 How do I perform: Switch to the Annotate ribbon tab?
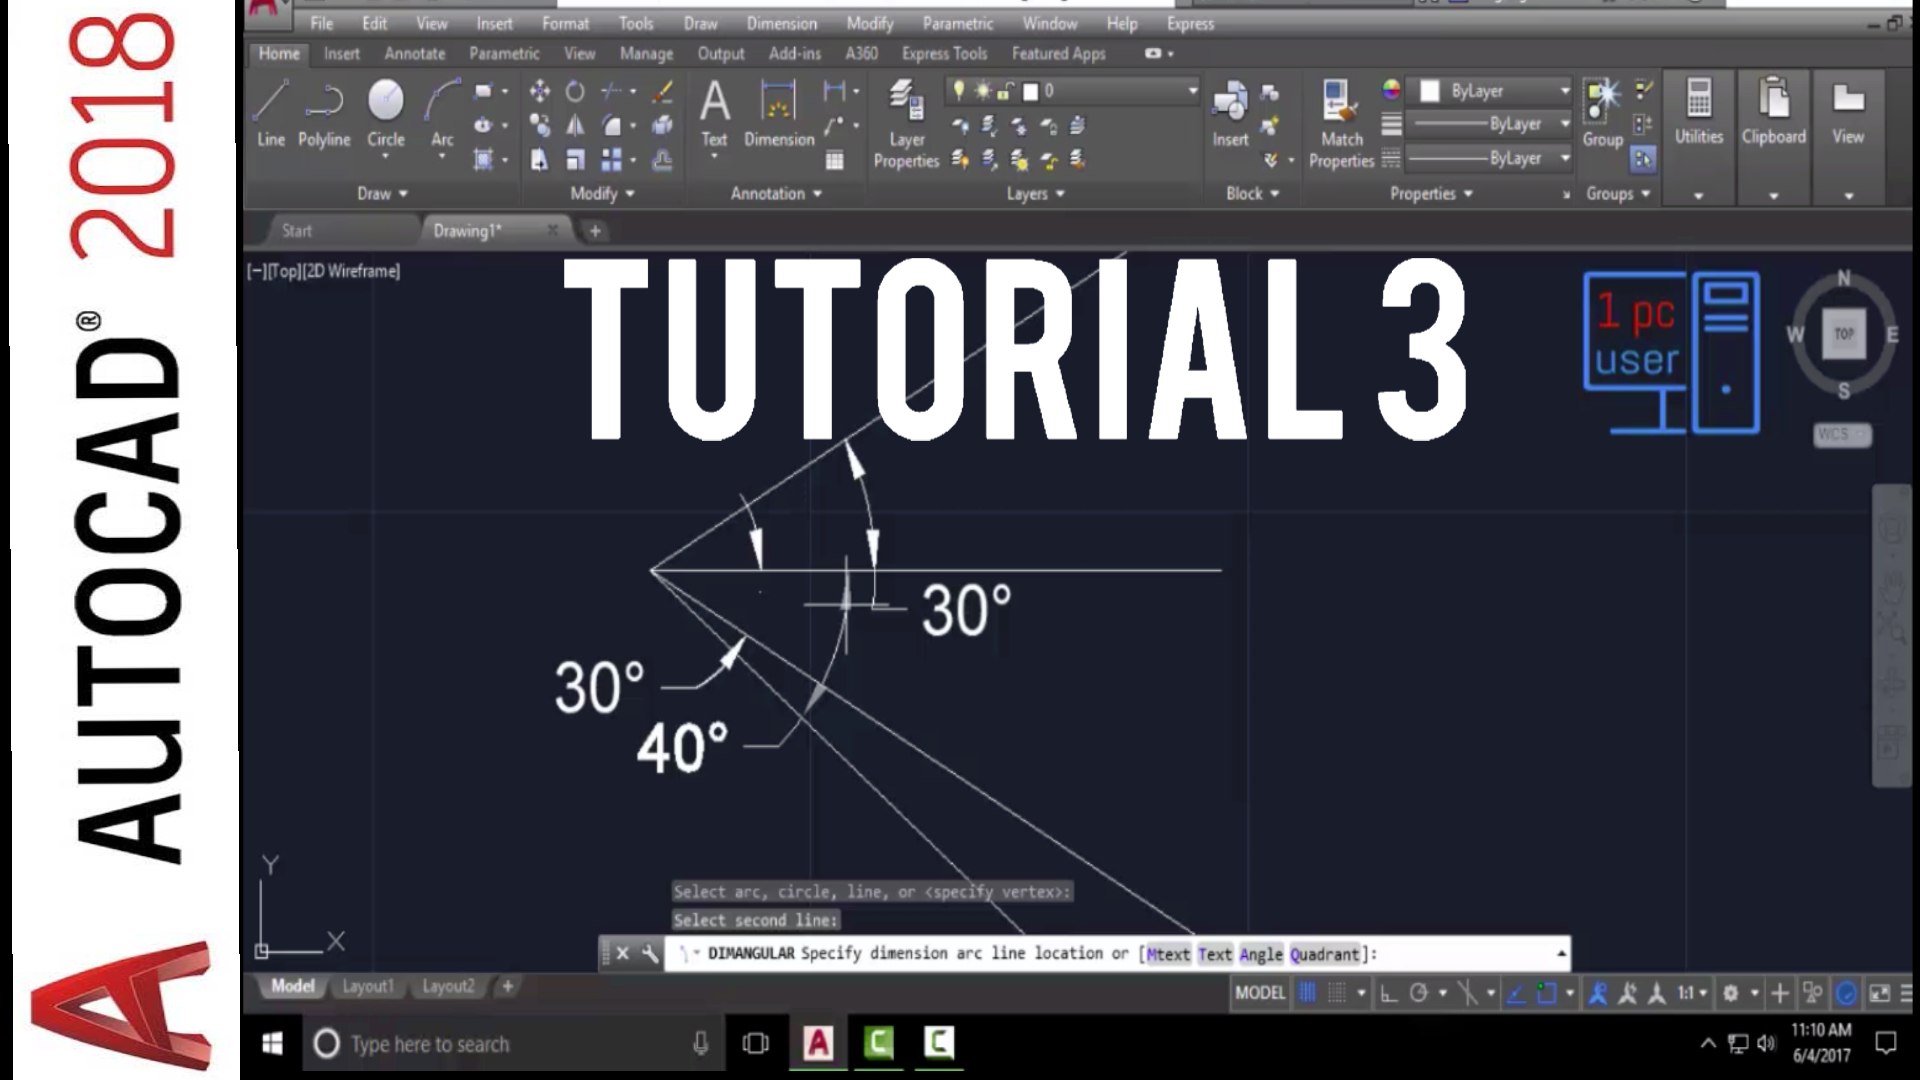414,54
